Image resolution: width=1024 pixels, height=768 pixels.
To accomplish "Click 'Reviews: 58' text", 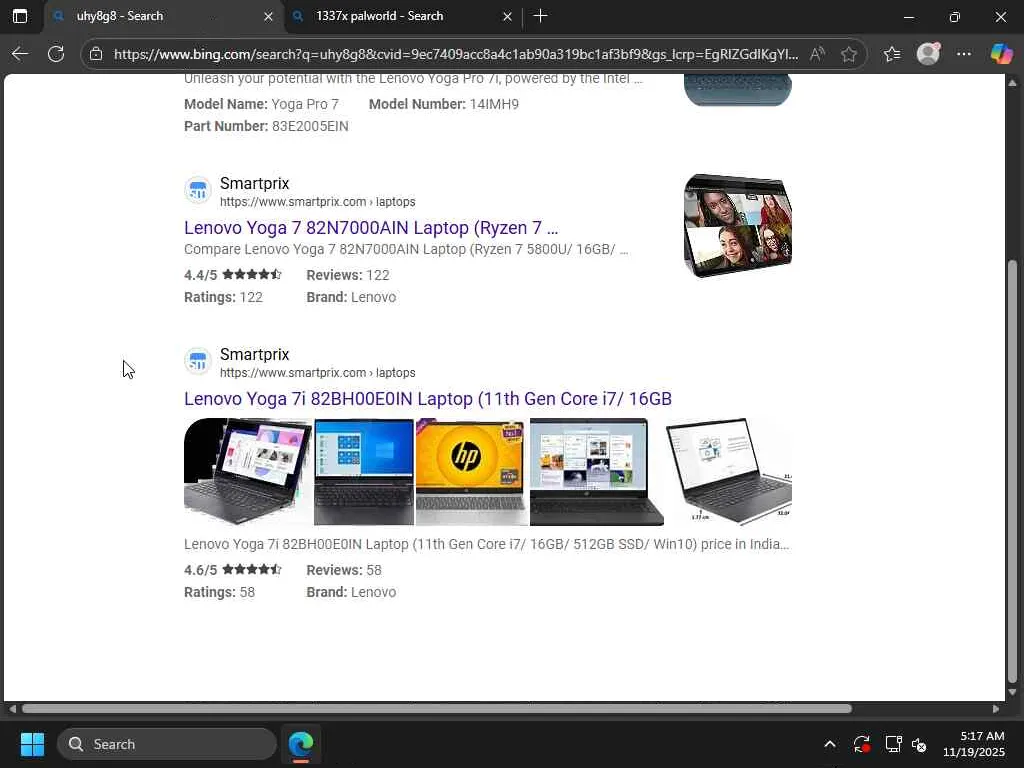I will click(x=344, y=570).
